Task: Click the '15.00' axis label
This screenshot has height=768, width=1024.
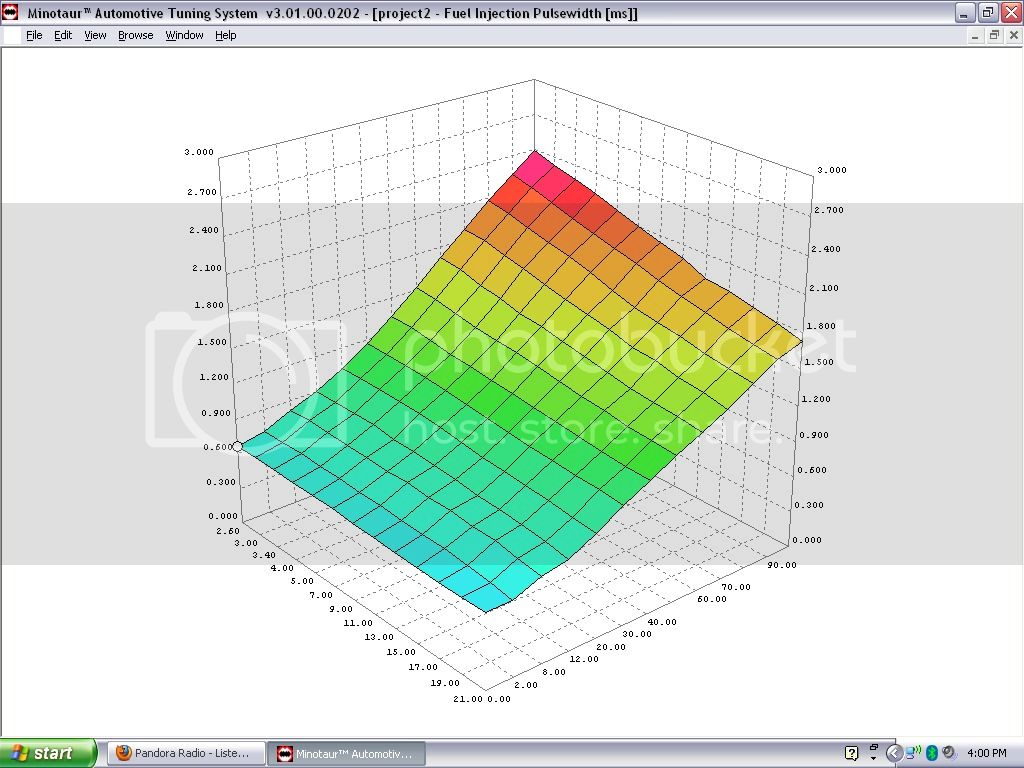Action: point(401,652)
